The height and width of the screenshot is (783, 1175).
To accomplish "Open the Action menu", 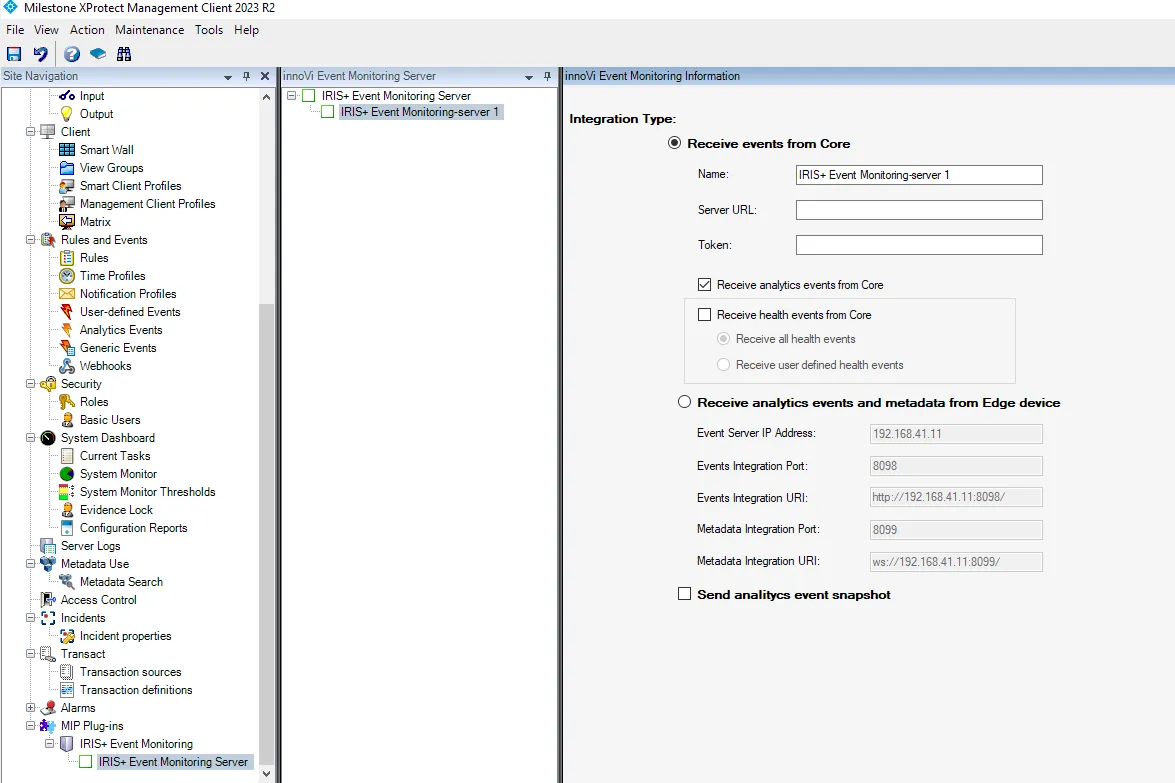I will (87, 30).
